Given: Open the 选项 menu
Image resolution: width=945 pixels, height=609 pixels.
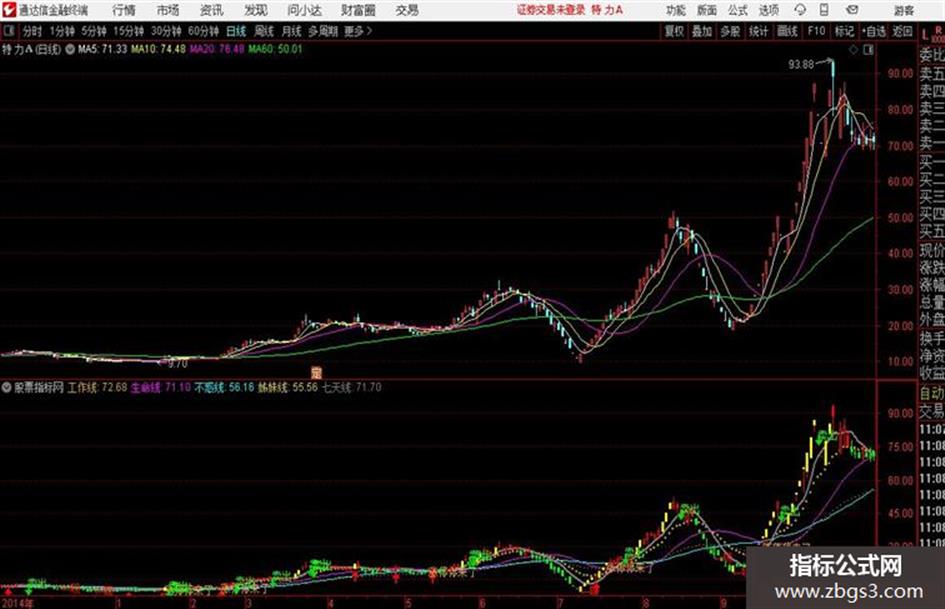Looking at the screenshot, I should click(768, 10).
